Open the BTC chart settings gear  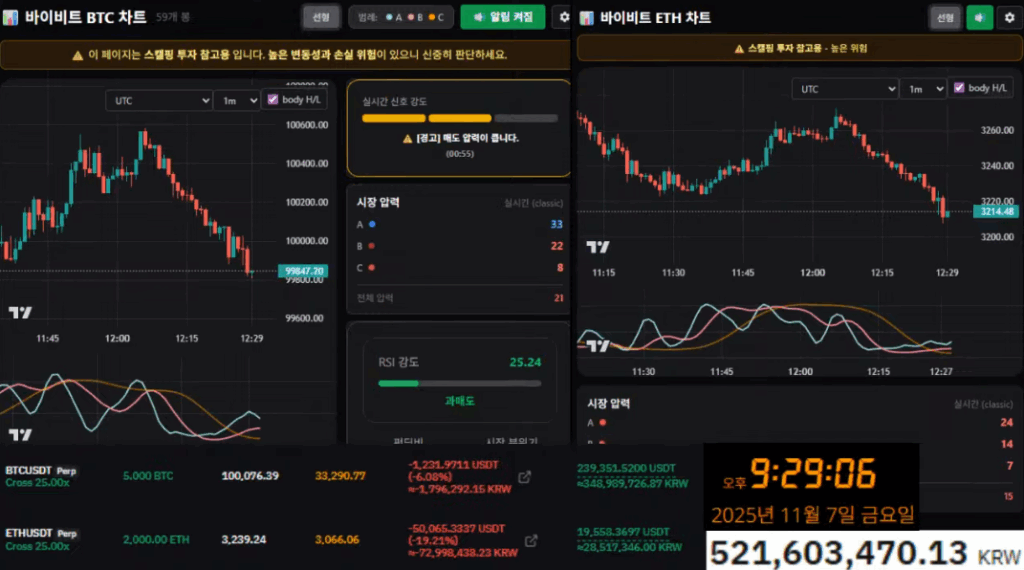click(x=564, y=18)
